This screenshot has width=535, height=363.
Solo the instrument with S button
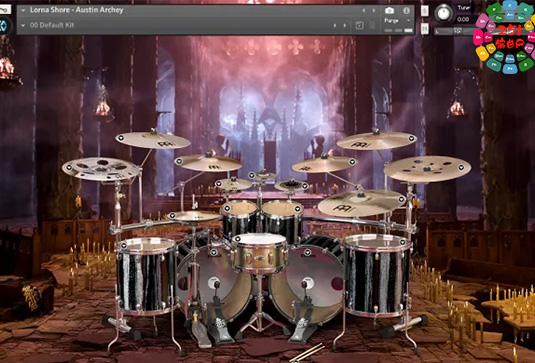click(425, 11)
